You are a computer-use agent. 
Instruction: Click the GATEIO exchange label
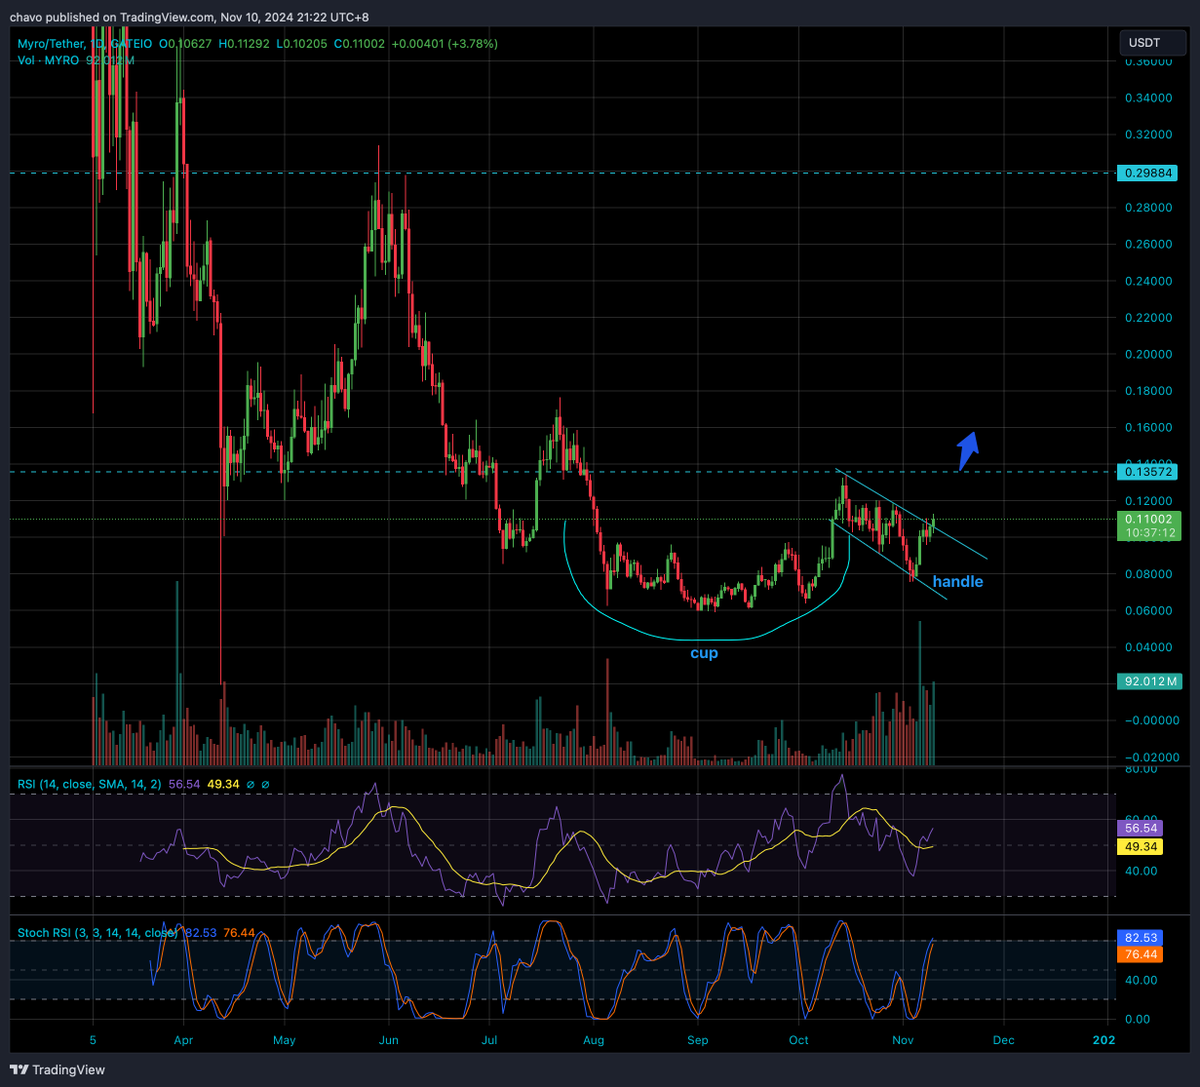pos(130,44)
